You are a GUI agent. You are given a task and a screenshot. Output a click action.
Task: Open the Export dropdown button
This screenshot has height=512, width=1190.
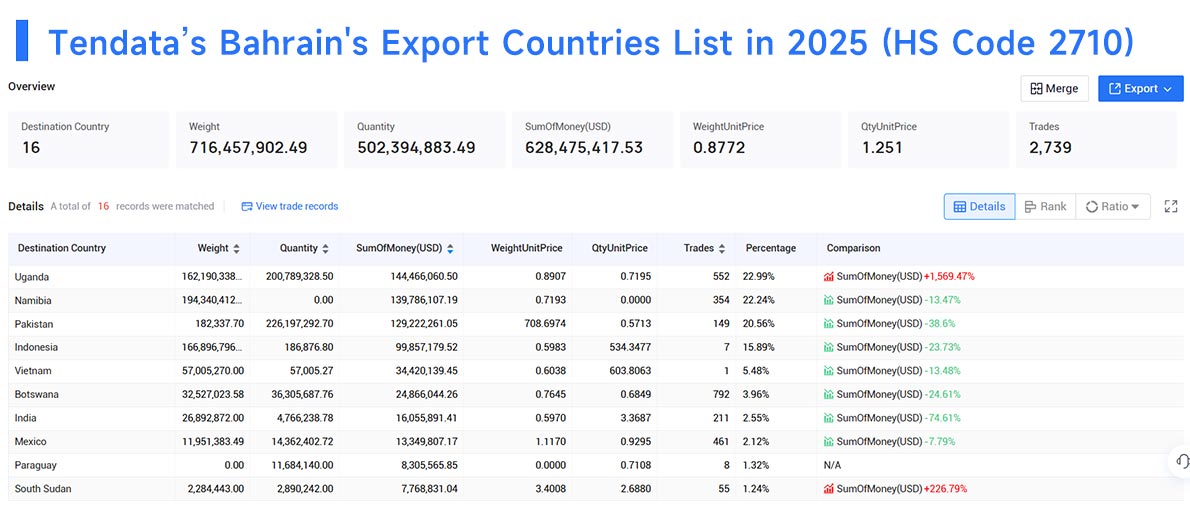1141,89
